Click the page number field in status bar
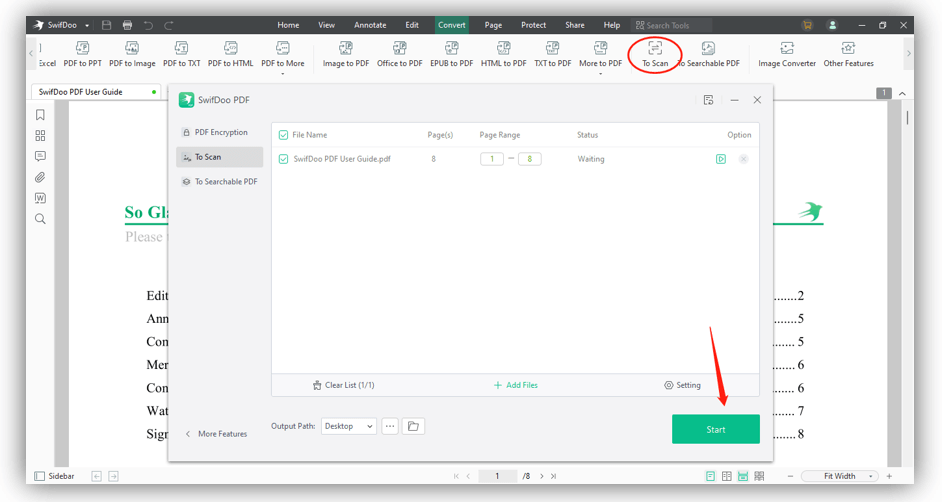Image resolution: width=942 pixels, height=502 pixels. (x=497, y=476)
